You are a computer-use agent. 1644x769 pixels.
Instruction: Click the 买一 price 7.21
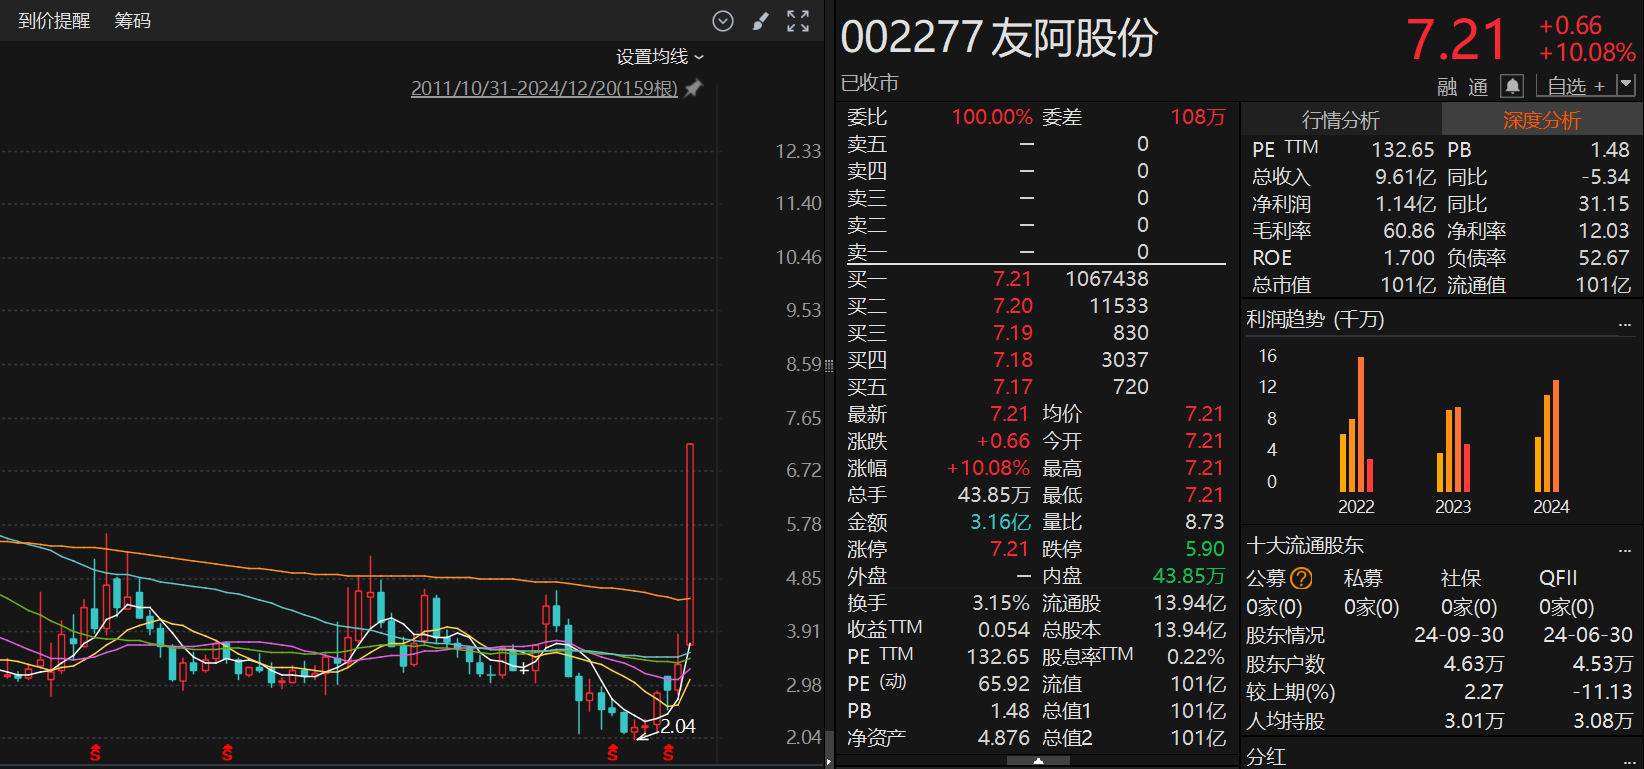(1012, 279)
